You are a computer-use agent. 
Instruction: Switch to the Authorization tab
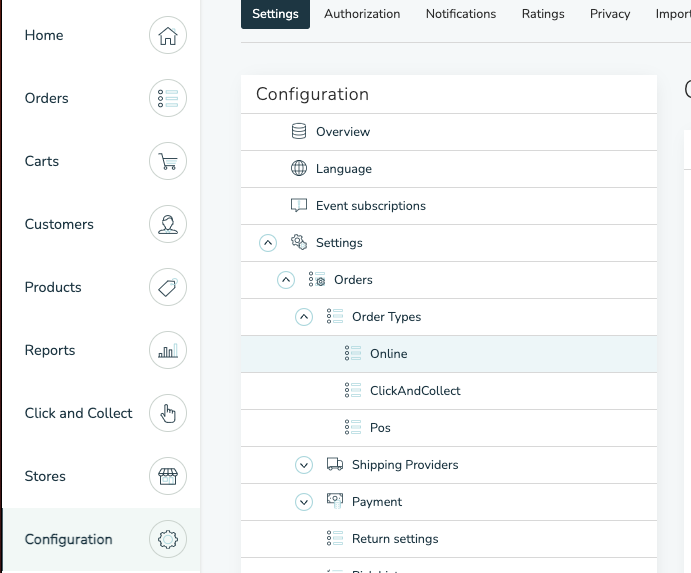[362, 14]
